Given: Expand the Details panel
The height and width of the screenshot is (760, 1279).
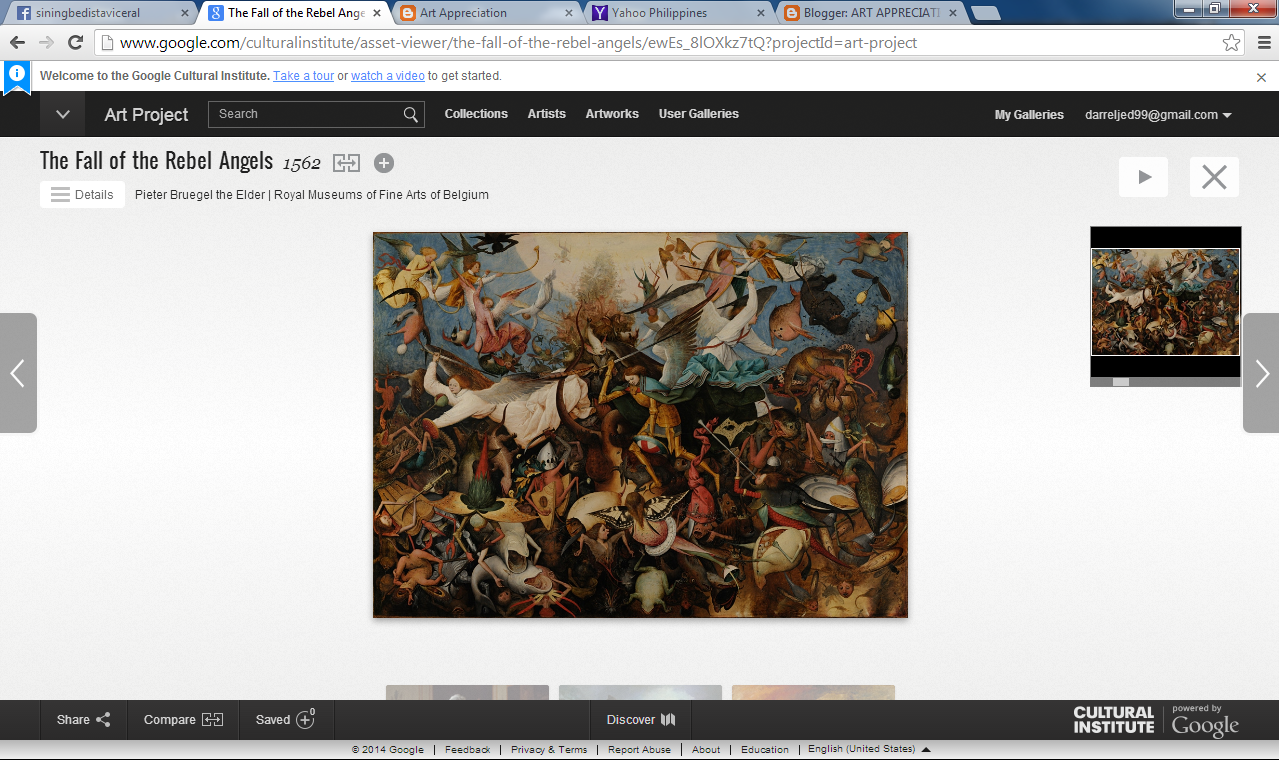Looking at the screenshot, I should [82, 195].
